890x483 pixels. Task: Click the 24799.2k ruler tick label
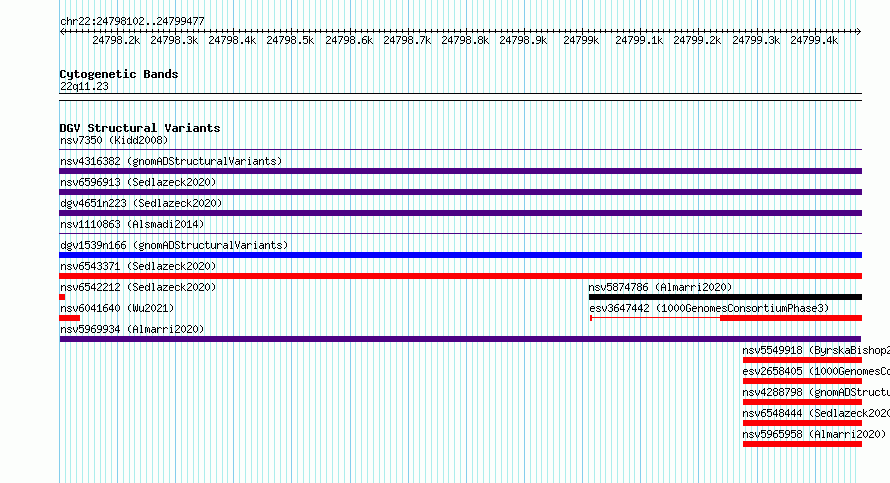(x=697, y=40)
